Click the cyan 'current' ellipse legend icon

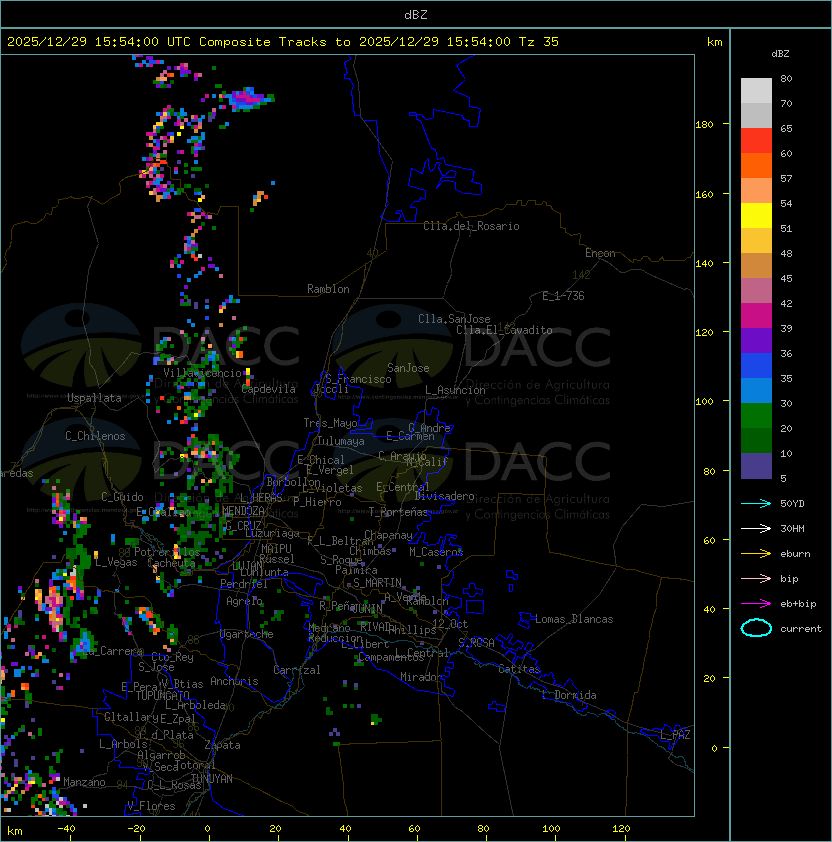coord(756,628)
